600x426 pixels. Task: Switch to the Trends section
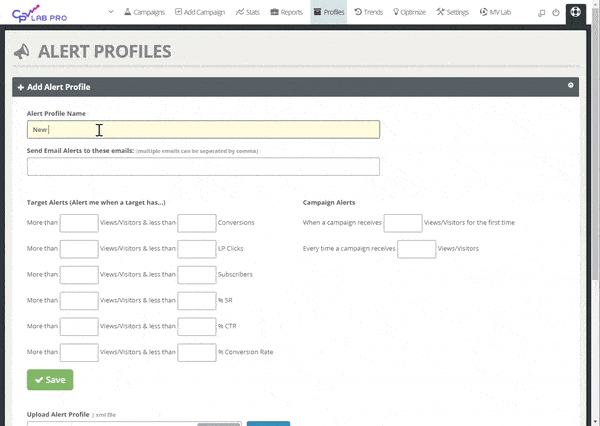point(368,13)
